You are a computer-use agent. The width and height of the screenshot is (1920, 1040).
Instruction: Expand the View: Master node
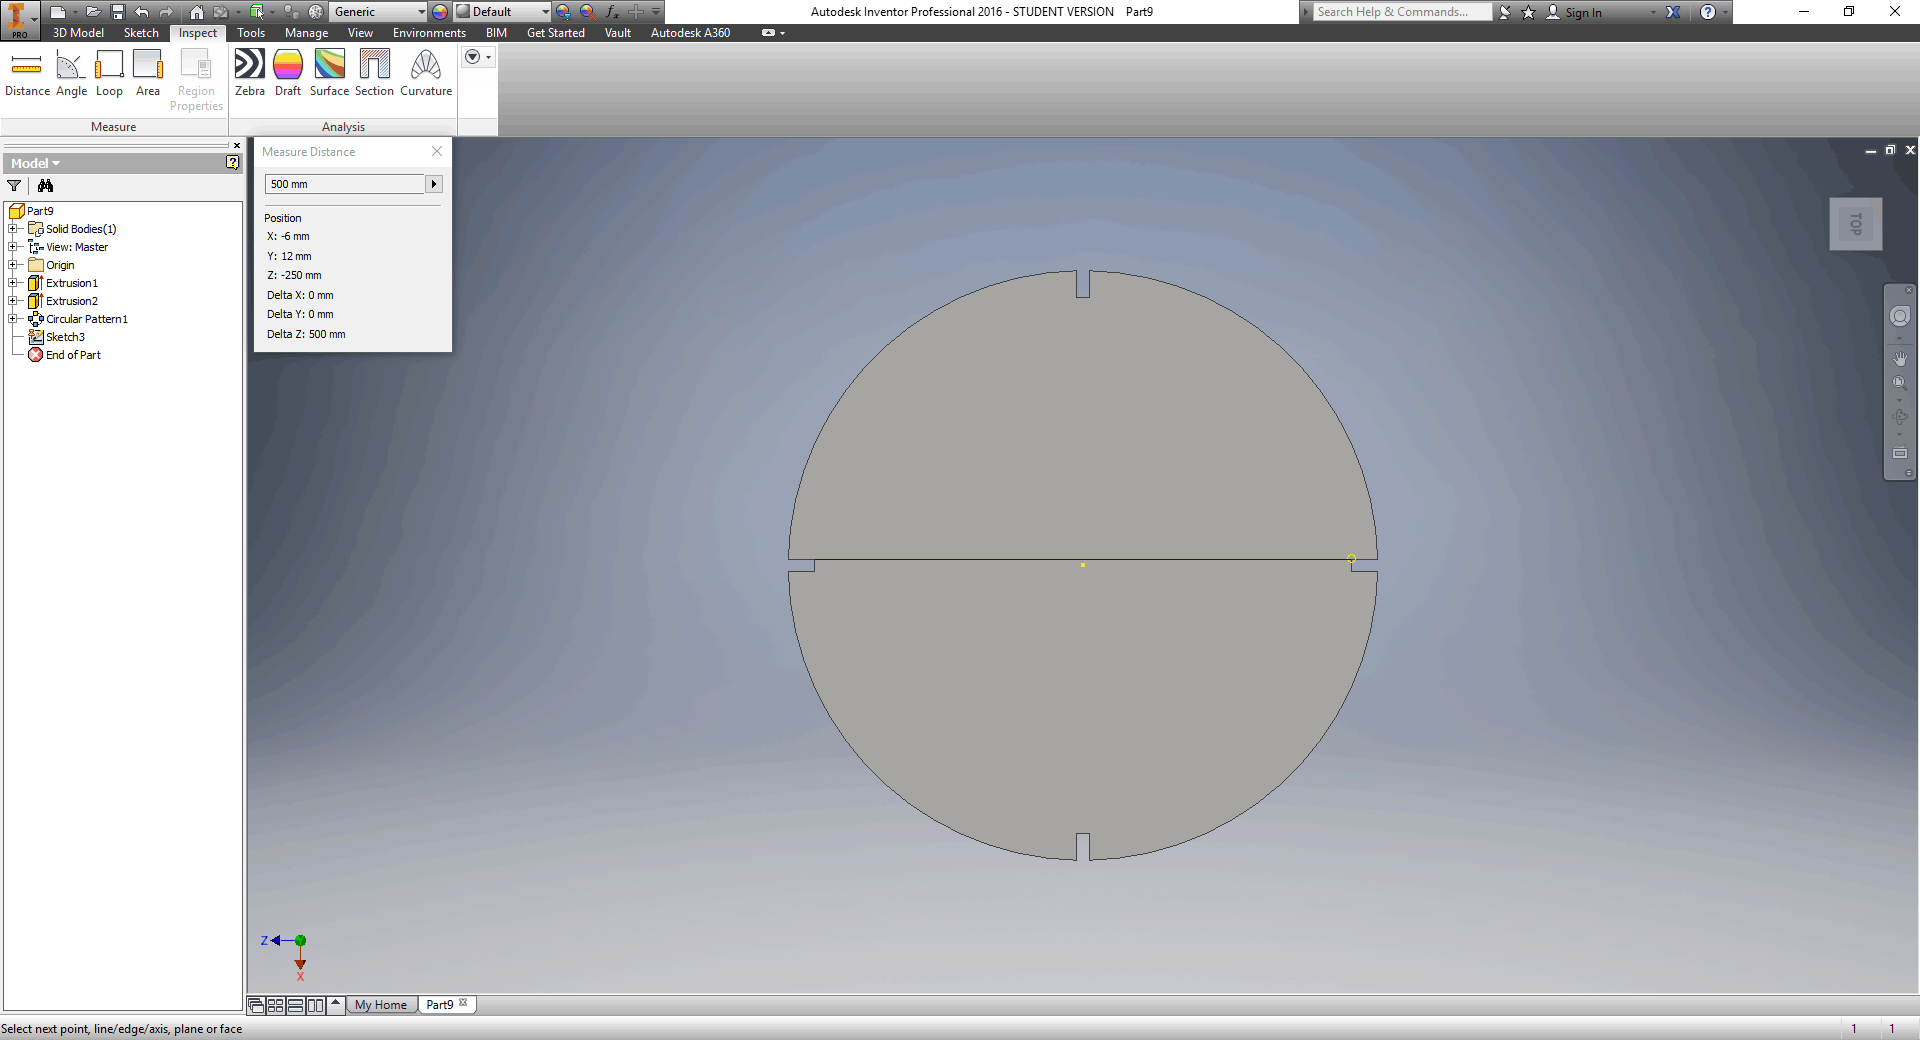coord(13,247)
